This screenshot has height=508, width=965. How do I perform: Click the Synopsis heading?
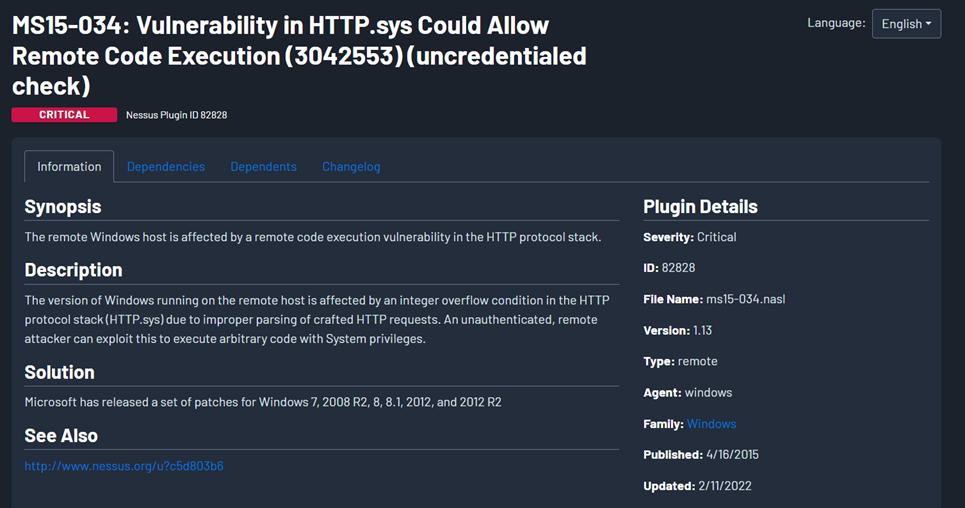click(63, 206)
